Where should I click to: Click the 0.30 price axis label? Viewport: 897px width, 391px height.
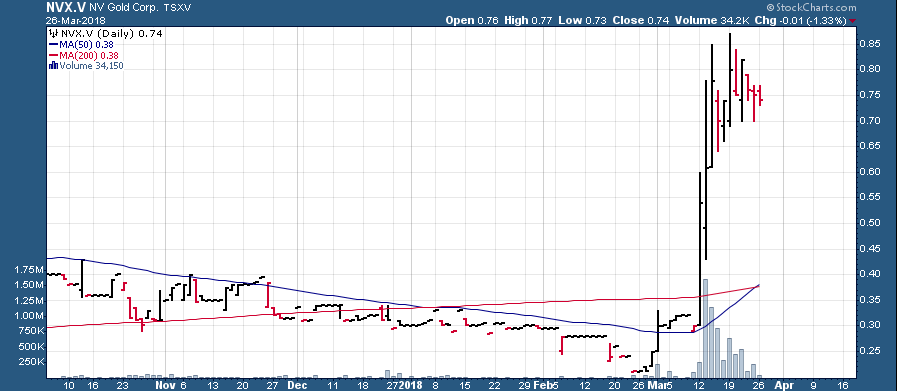869,325
